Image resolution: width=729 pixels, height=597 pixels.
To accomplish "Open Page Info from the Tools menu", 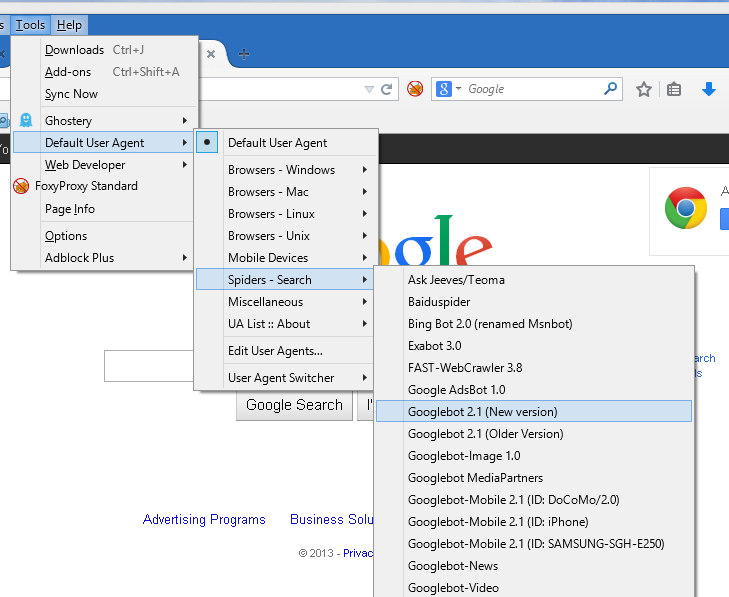I will click(105, 209).
